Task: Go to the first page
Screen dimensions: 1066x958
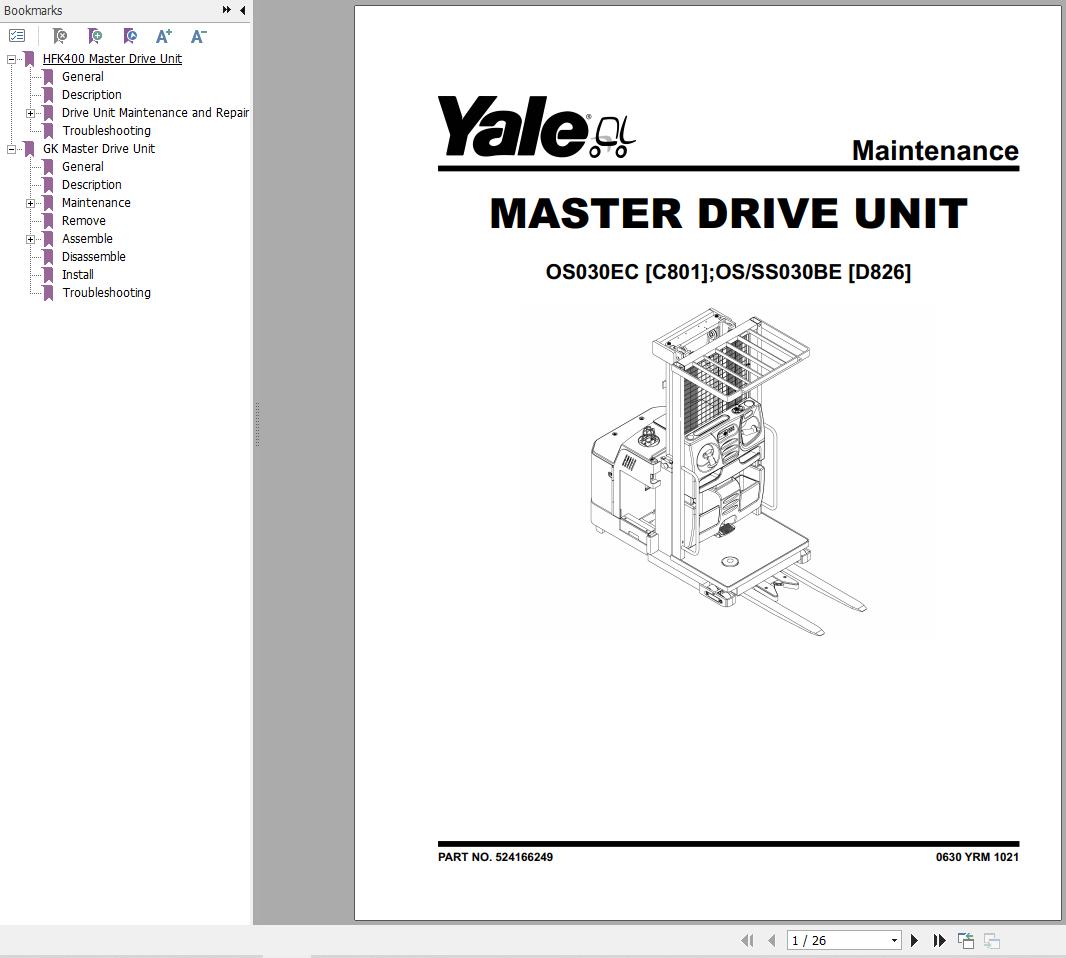Action: point(747,940)
